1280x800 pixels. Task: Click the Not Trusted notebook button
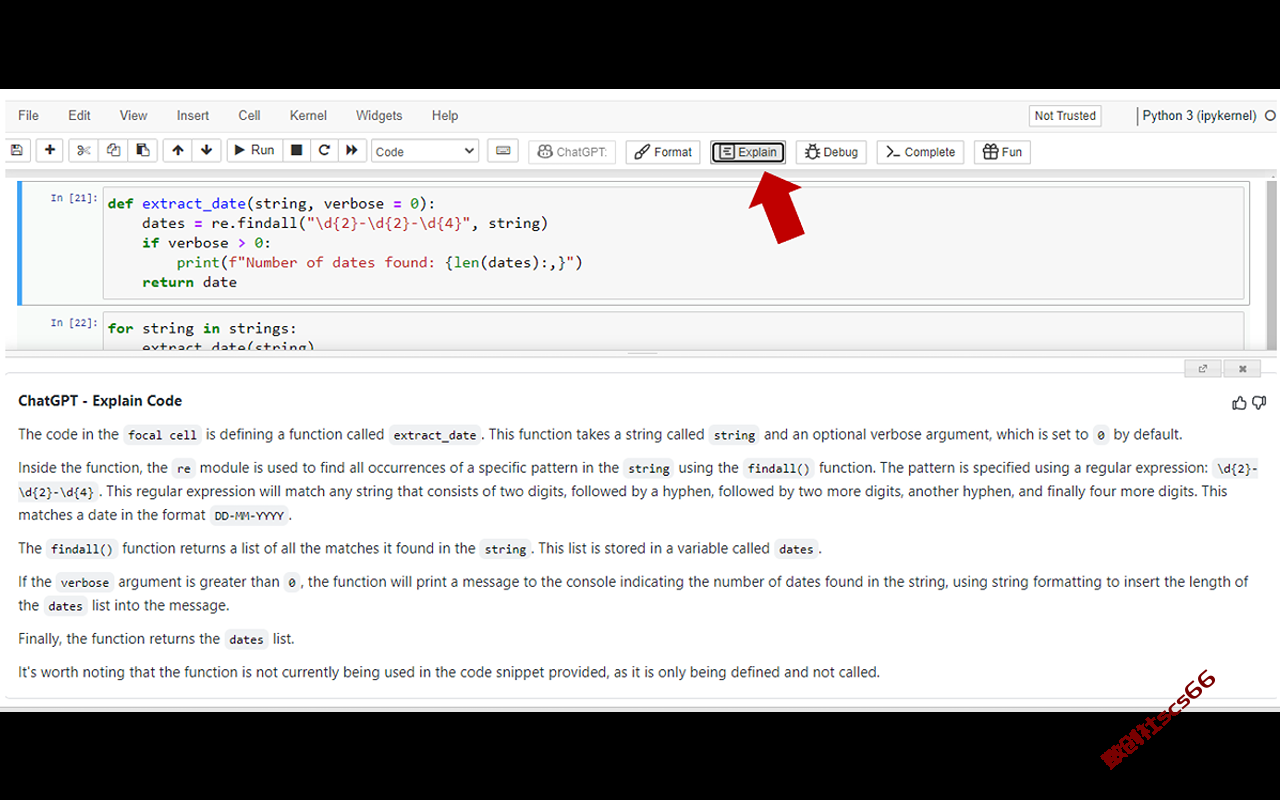(x=1065, y=116)
